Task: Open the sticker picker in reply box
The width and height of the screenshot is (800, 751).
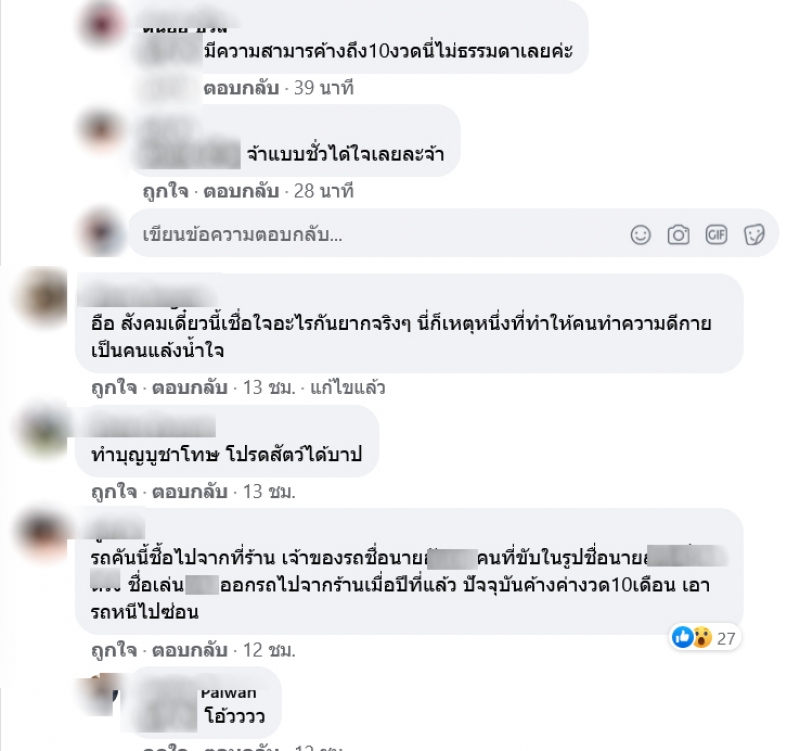Action: [x=754, y=235]
